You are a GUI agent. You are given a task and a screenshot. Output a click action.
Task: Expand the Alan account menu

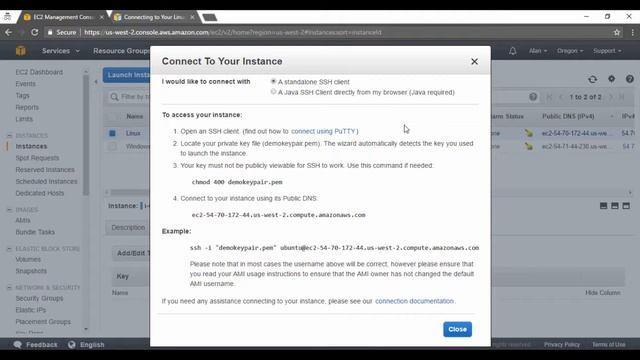[x=538, y=51]
